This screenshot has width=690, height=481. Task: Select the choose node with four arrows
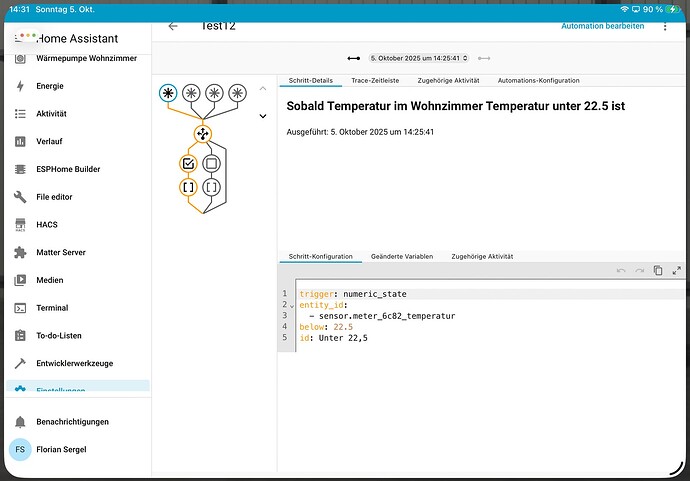pos(202,133)
